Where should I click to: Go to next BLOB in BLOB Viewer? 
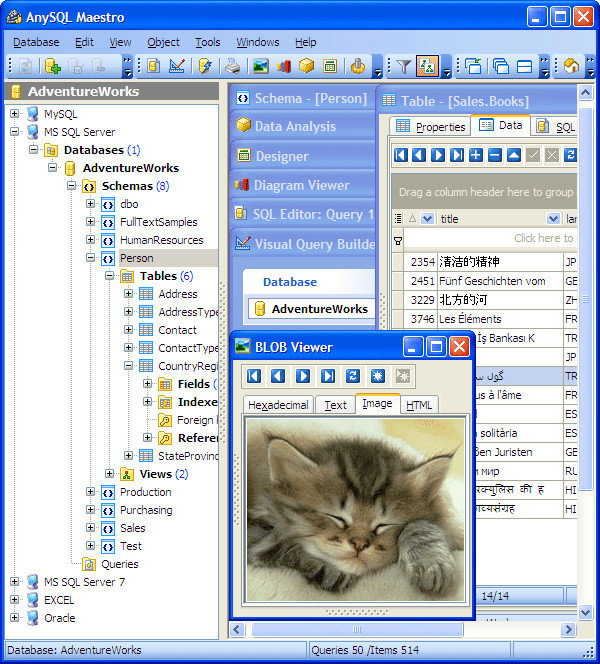(x=303, y=376)
